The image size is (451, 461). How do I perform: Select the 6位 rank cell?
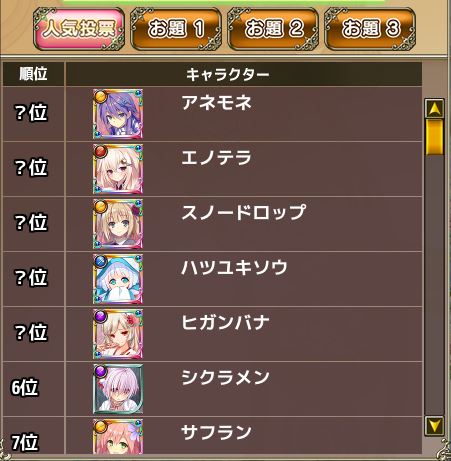pos(33,389)
